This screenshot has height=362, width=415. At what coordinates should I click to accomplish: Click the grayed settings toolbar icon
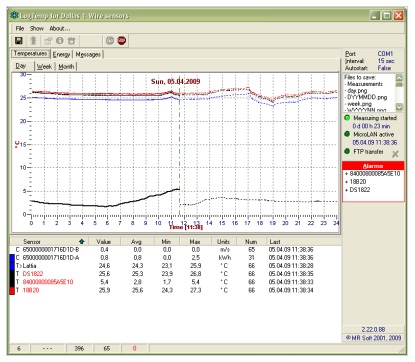tap(48, 41)
